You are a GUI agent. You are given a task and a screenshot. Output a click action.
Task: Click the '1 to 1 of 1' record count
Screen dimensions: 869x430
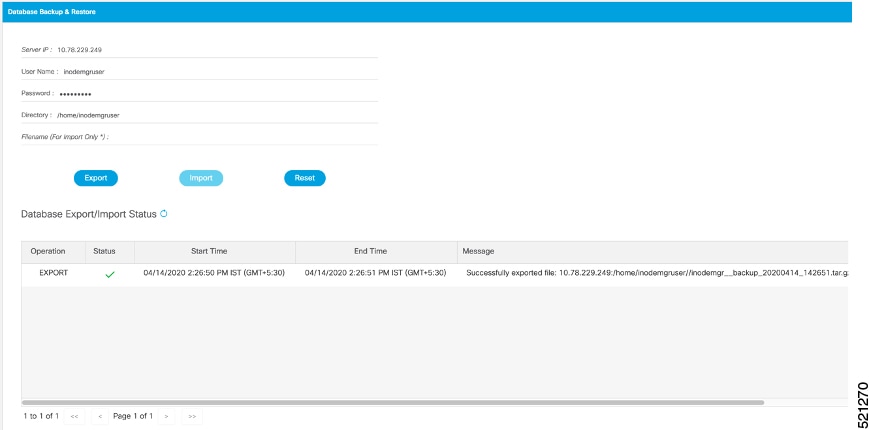pos(41,416)
